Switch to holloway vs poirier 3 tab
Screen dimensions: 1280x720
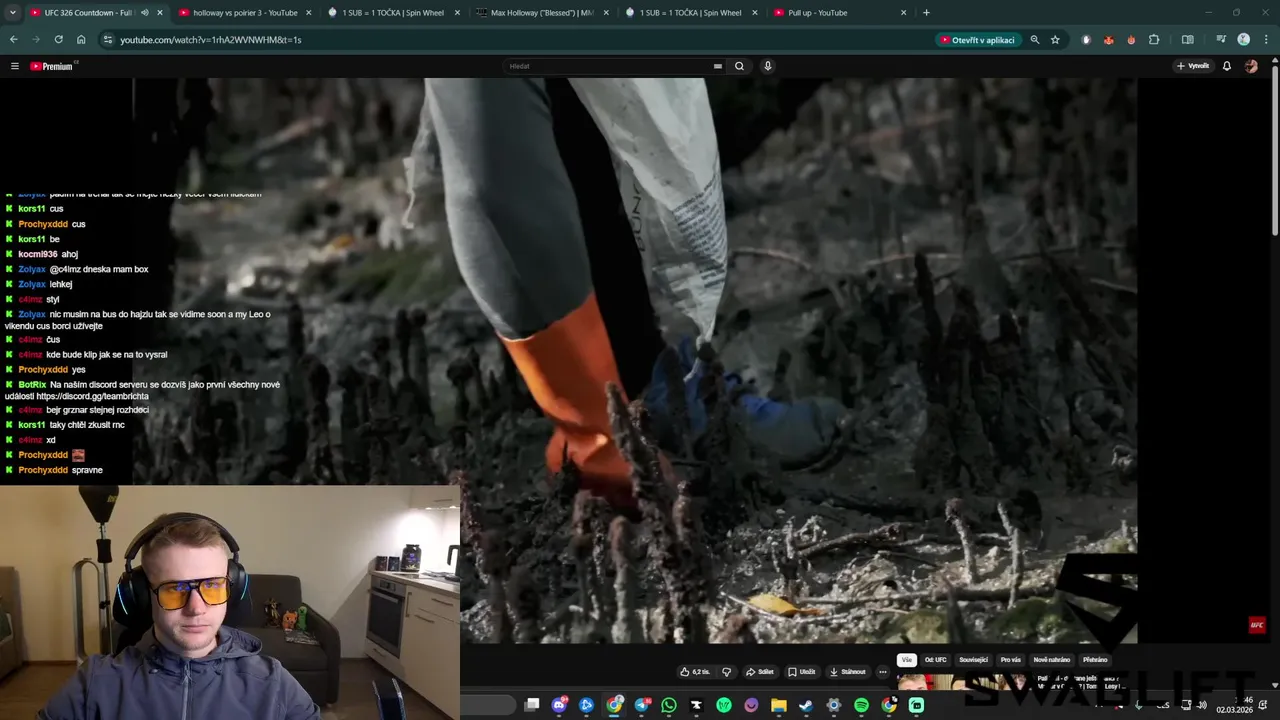(245, 13)
